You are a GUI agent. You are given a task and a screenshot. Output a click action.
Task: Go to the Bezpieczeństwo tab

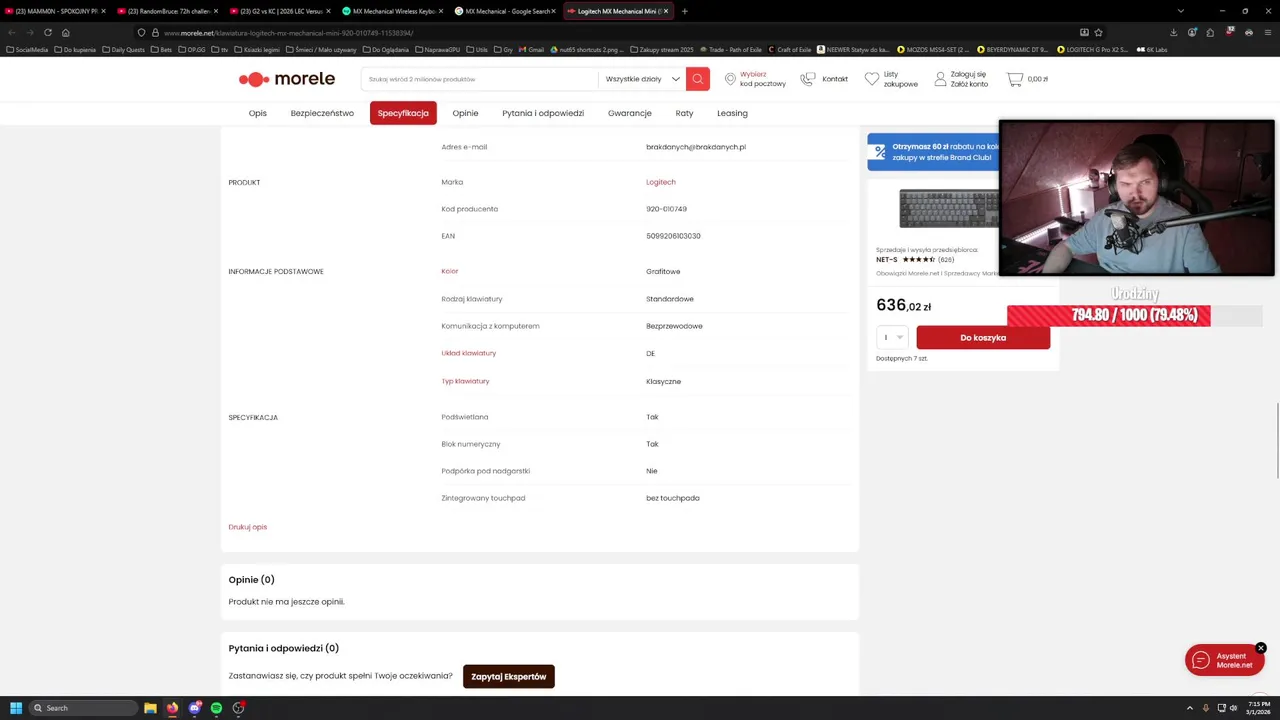(x=322, y=113)
